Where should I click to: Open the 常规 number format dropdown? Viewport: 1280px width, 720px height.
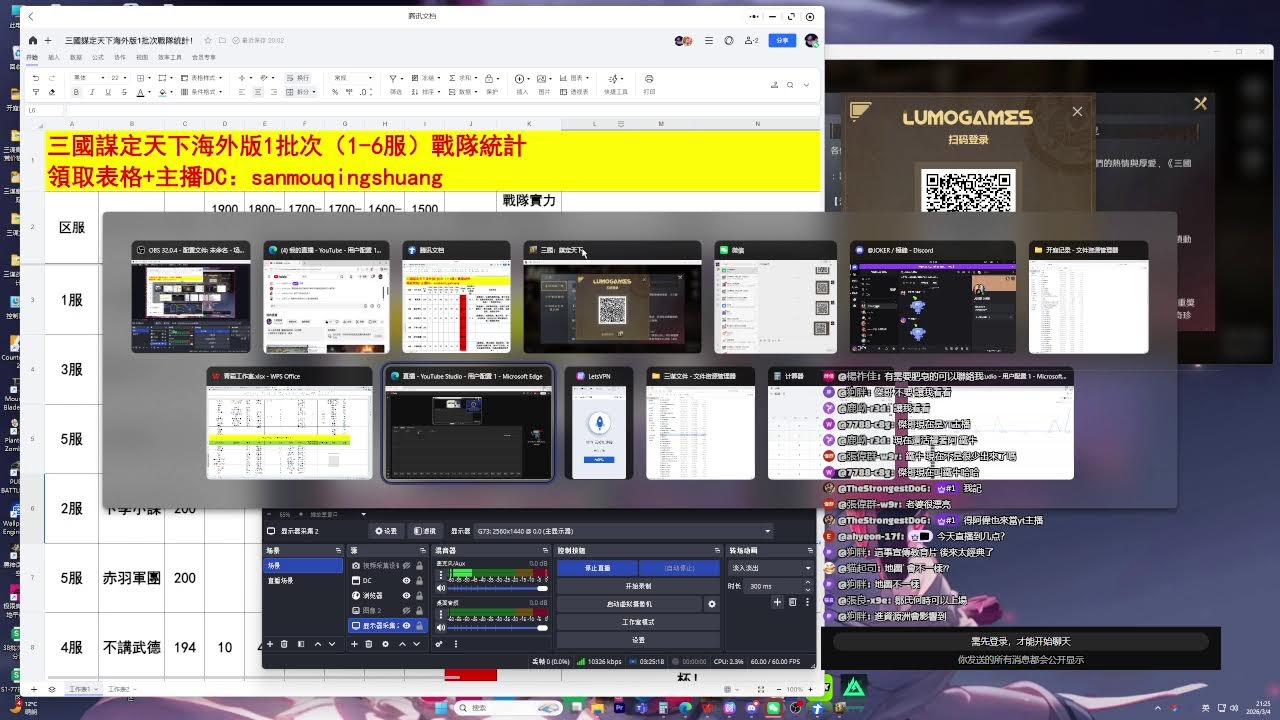point(352,77)
